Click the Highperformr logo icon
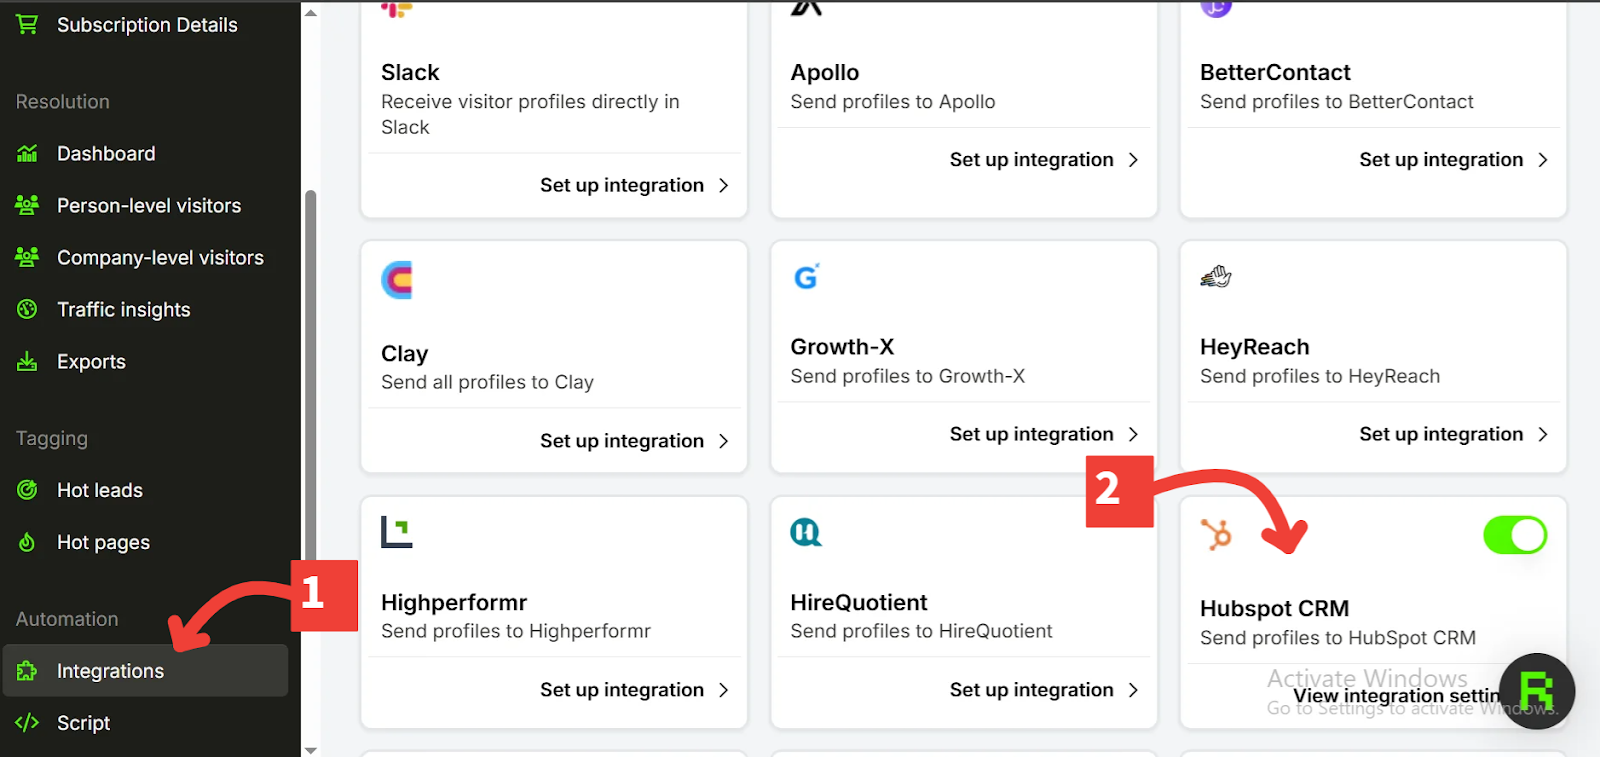The width and height of the screenshot is (1600, 757). click(x=397, y=532)
